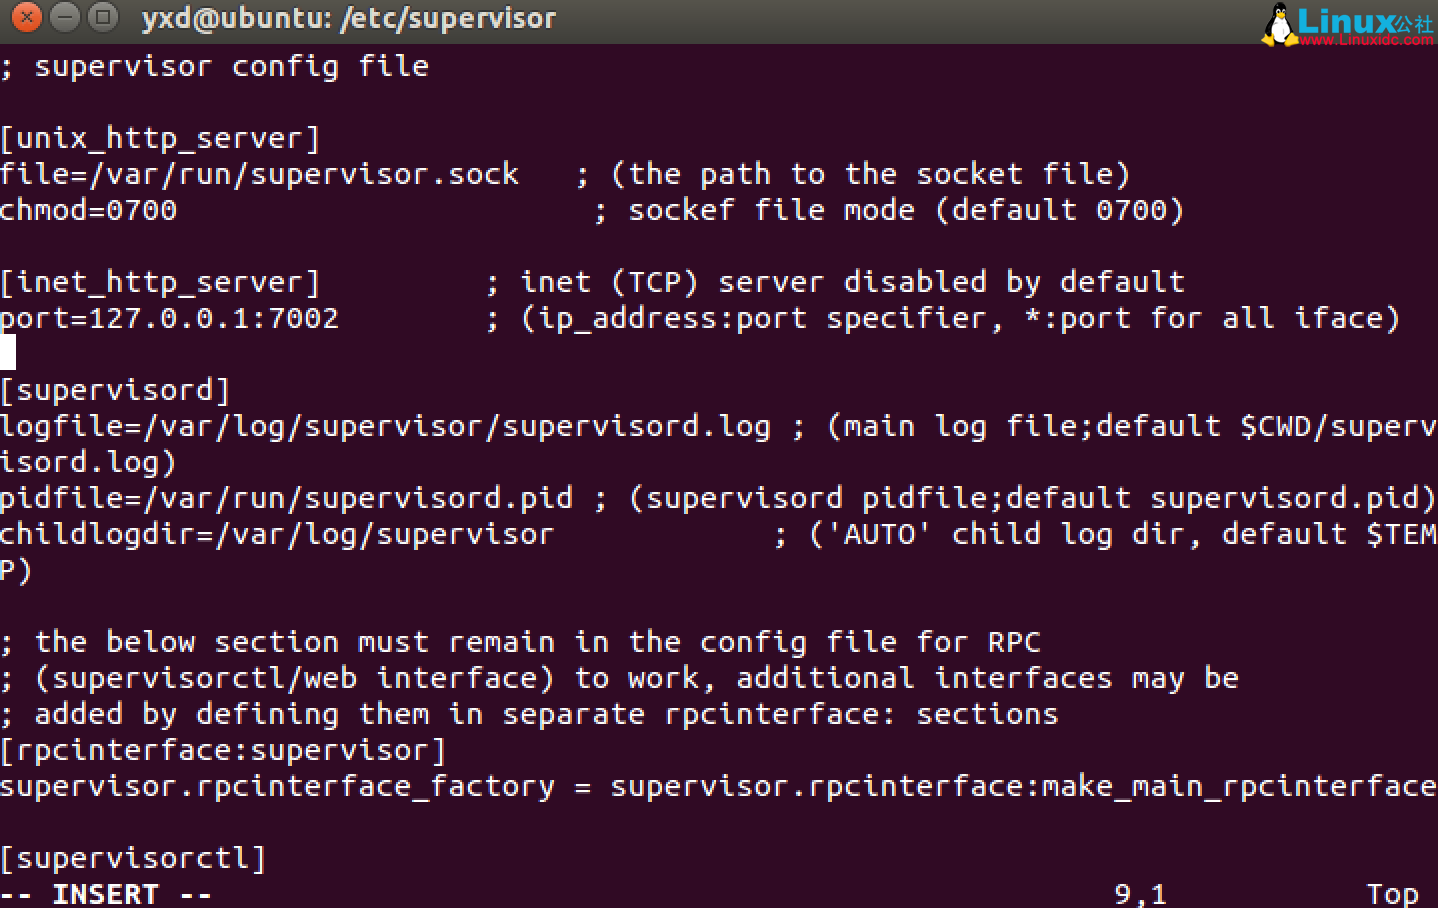Maximize the terminal window
This screenshot has height=908, width=1438.
pyautogui.click(x=102, y=17)
